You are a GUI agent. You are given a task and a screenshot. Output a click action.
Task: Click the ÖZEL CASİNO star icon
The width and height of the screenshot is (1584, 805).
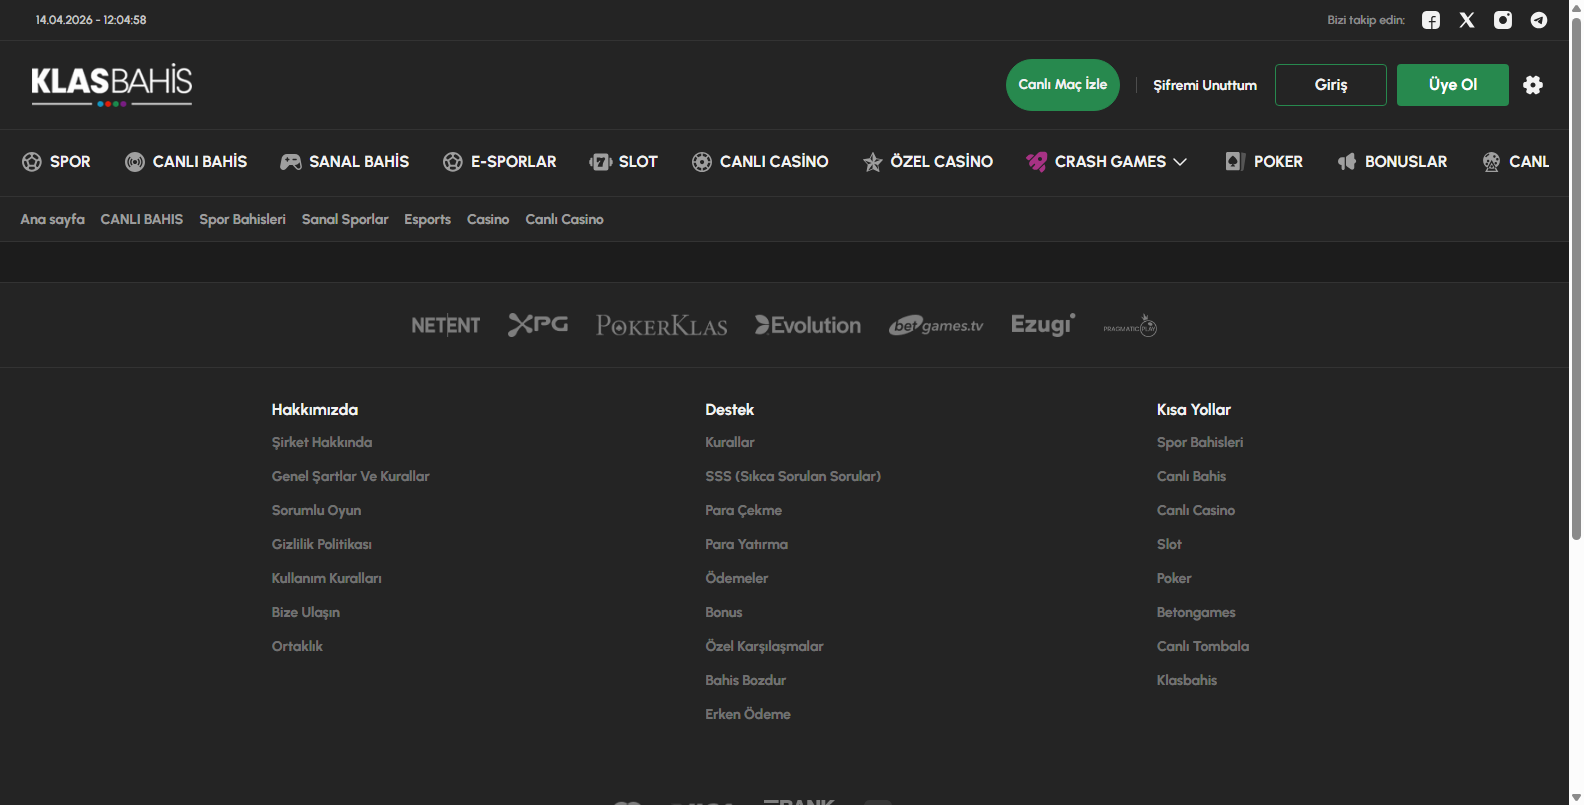873,162
